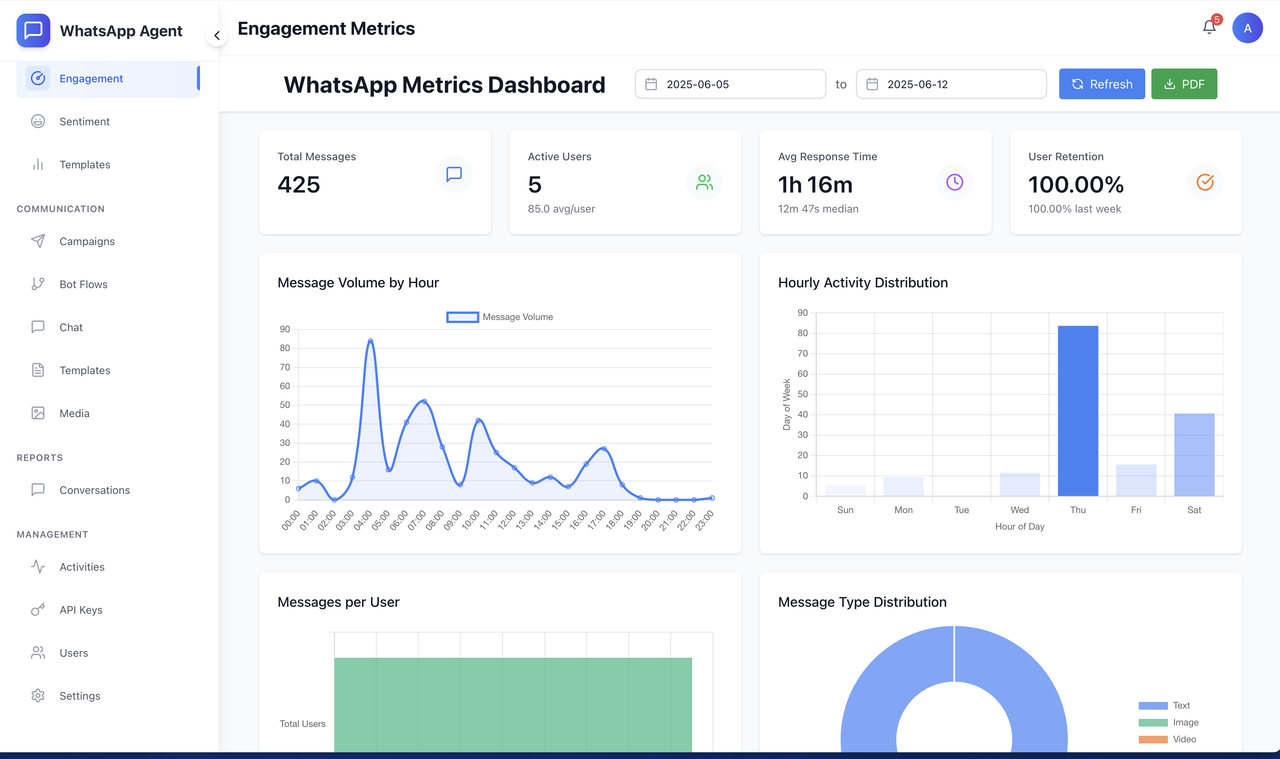This screenshot has height=759, width=1280.
Task: Click the Avg Response Time clock icon
Action: coord(955,182)
